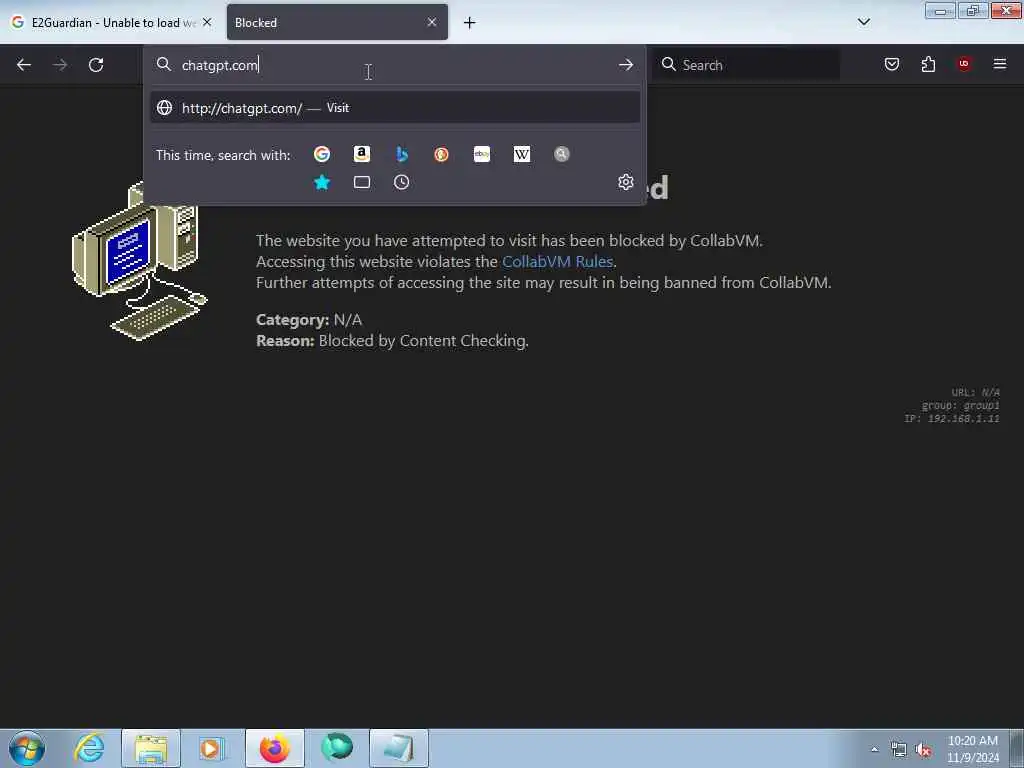Search with Amazon engine icon
The image size is (1024, 768).
362,154
